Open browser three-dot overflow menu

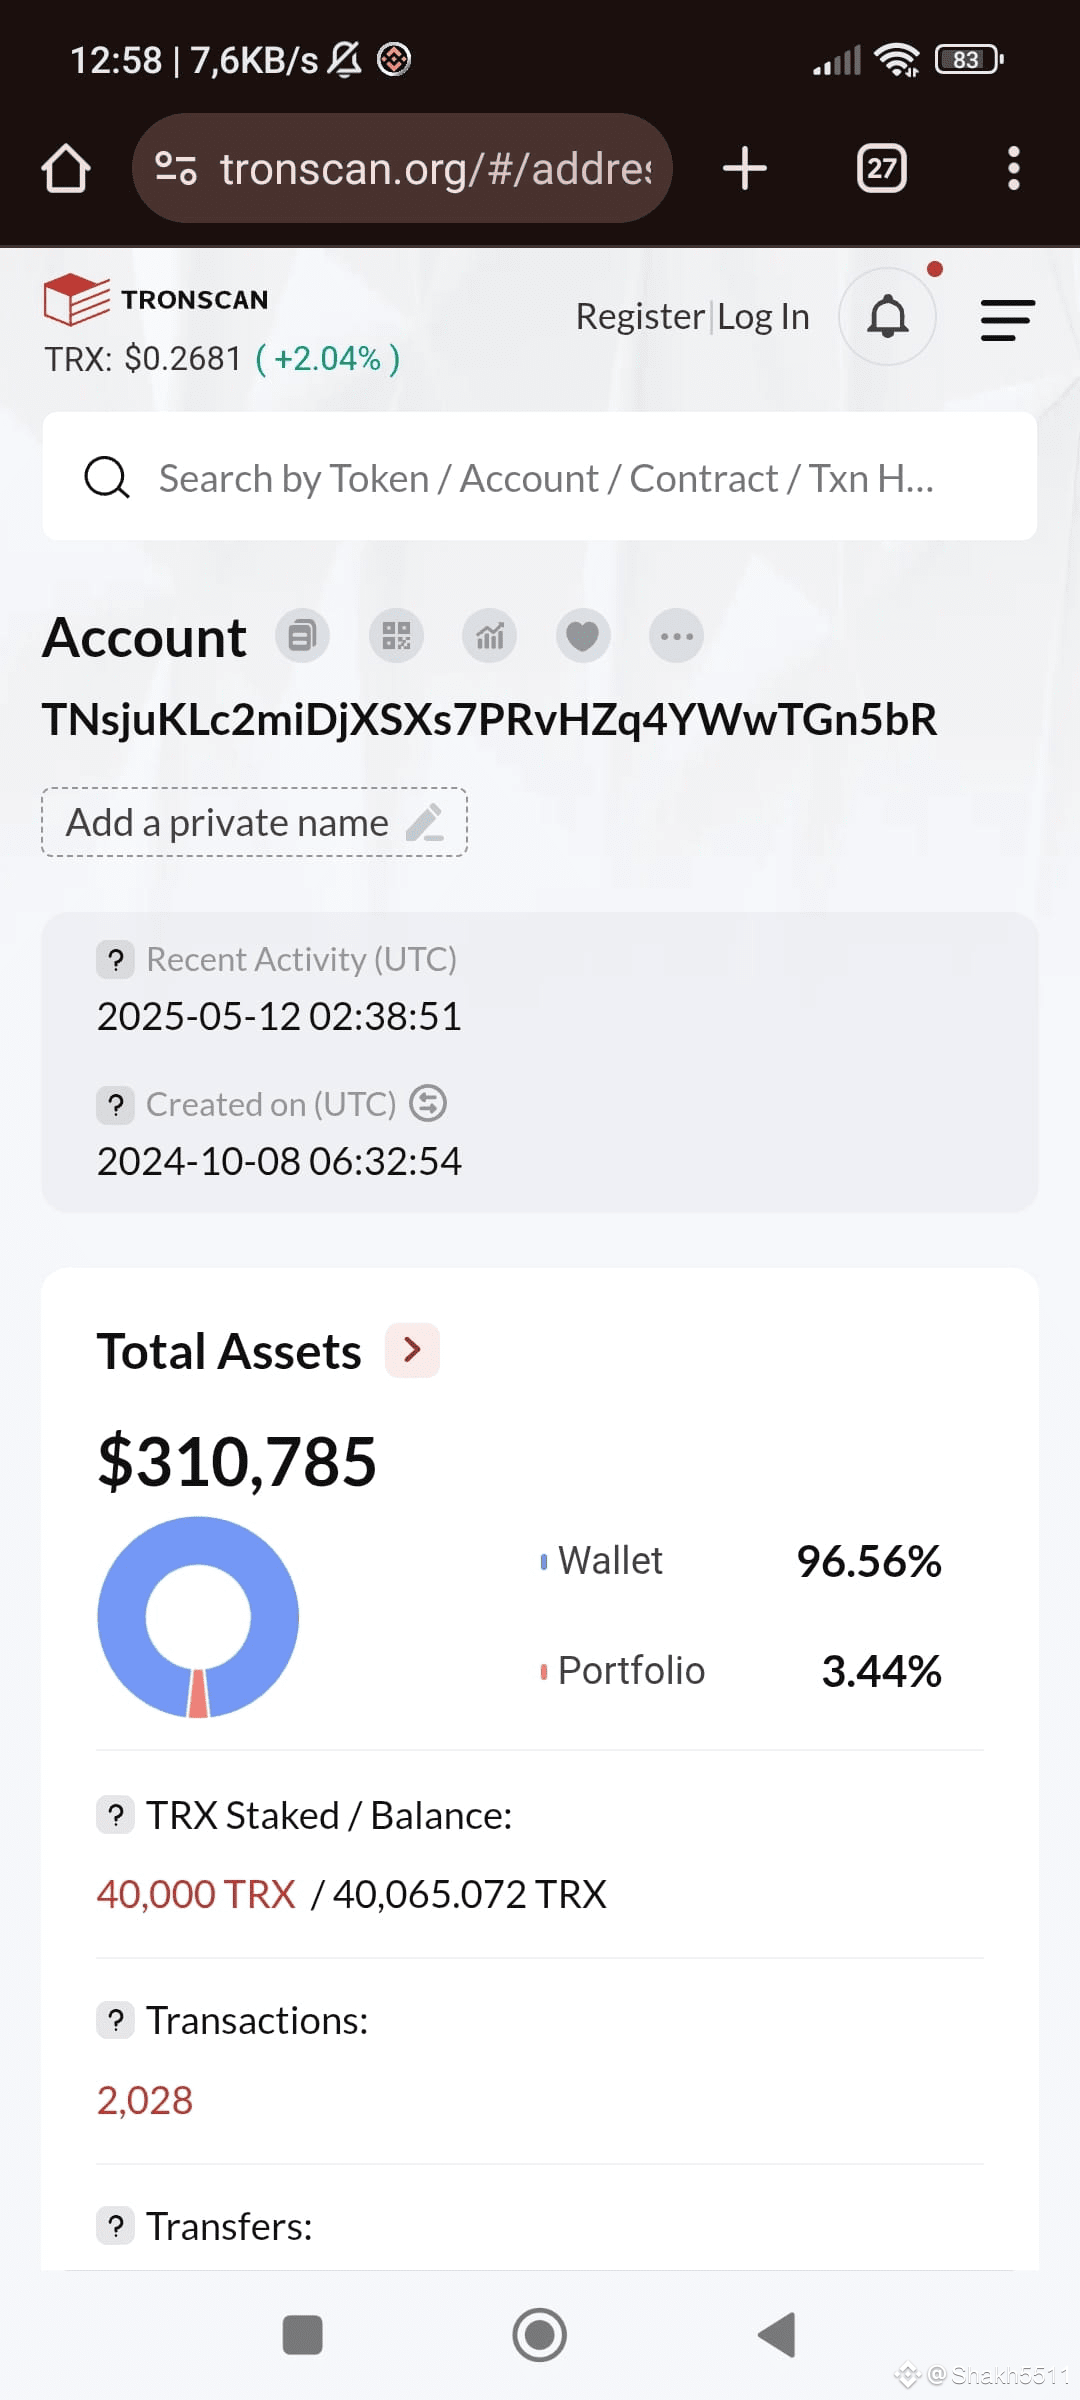tap(1014, 168)
